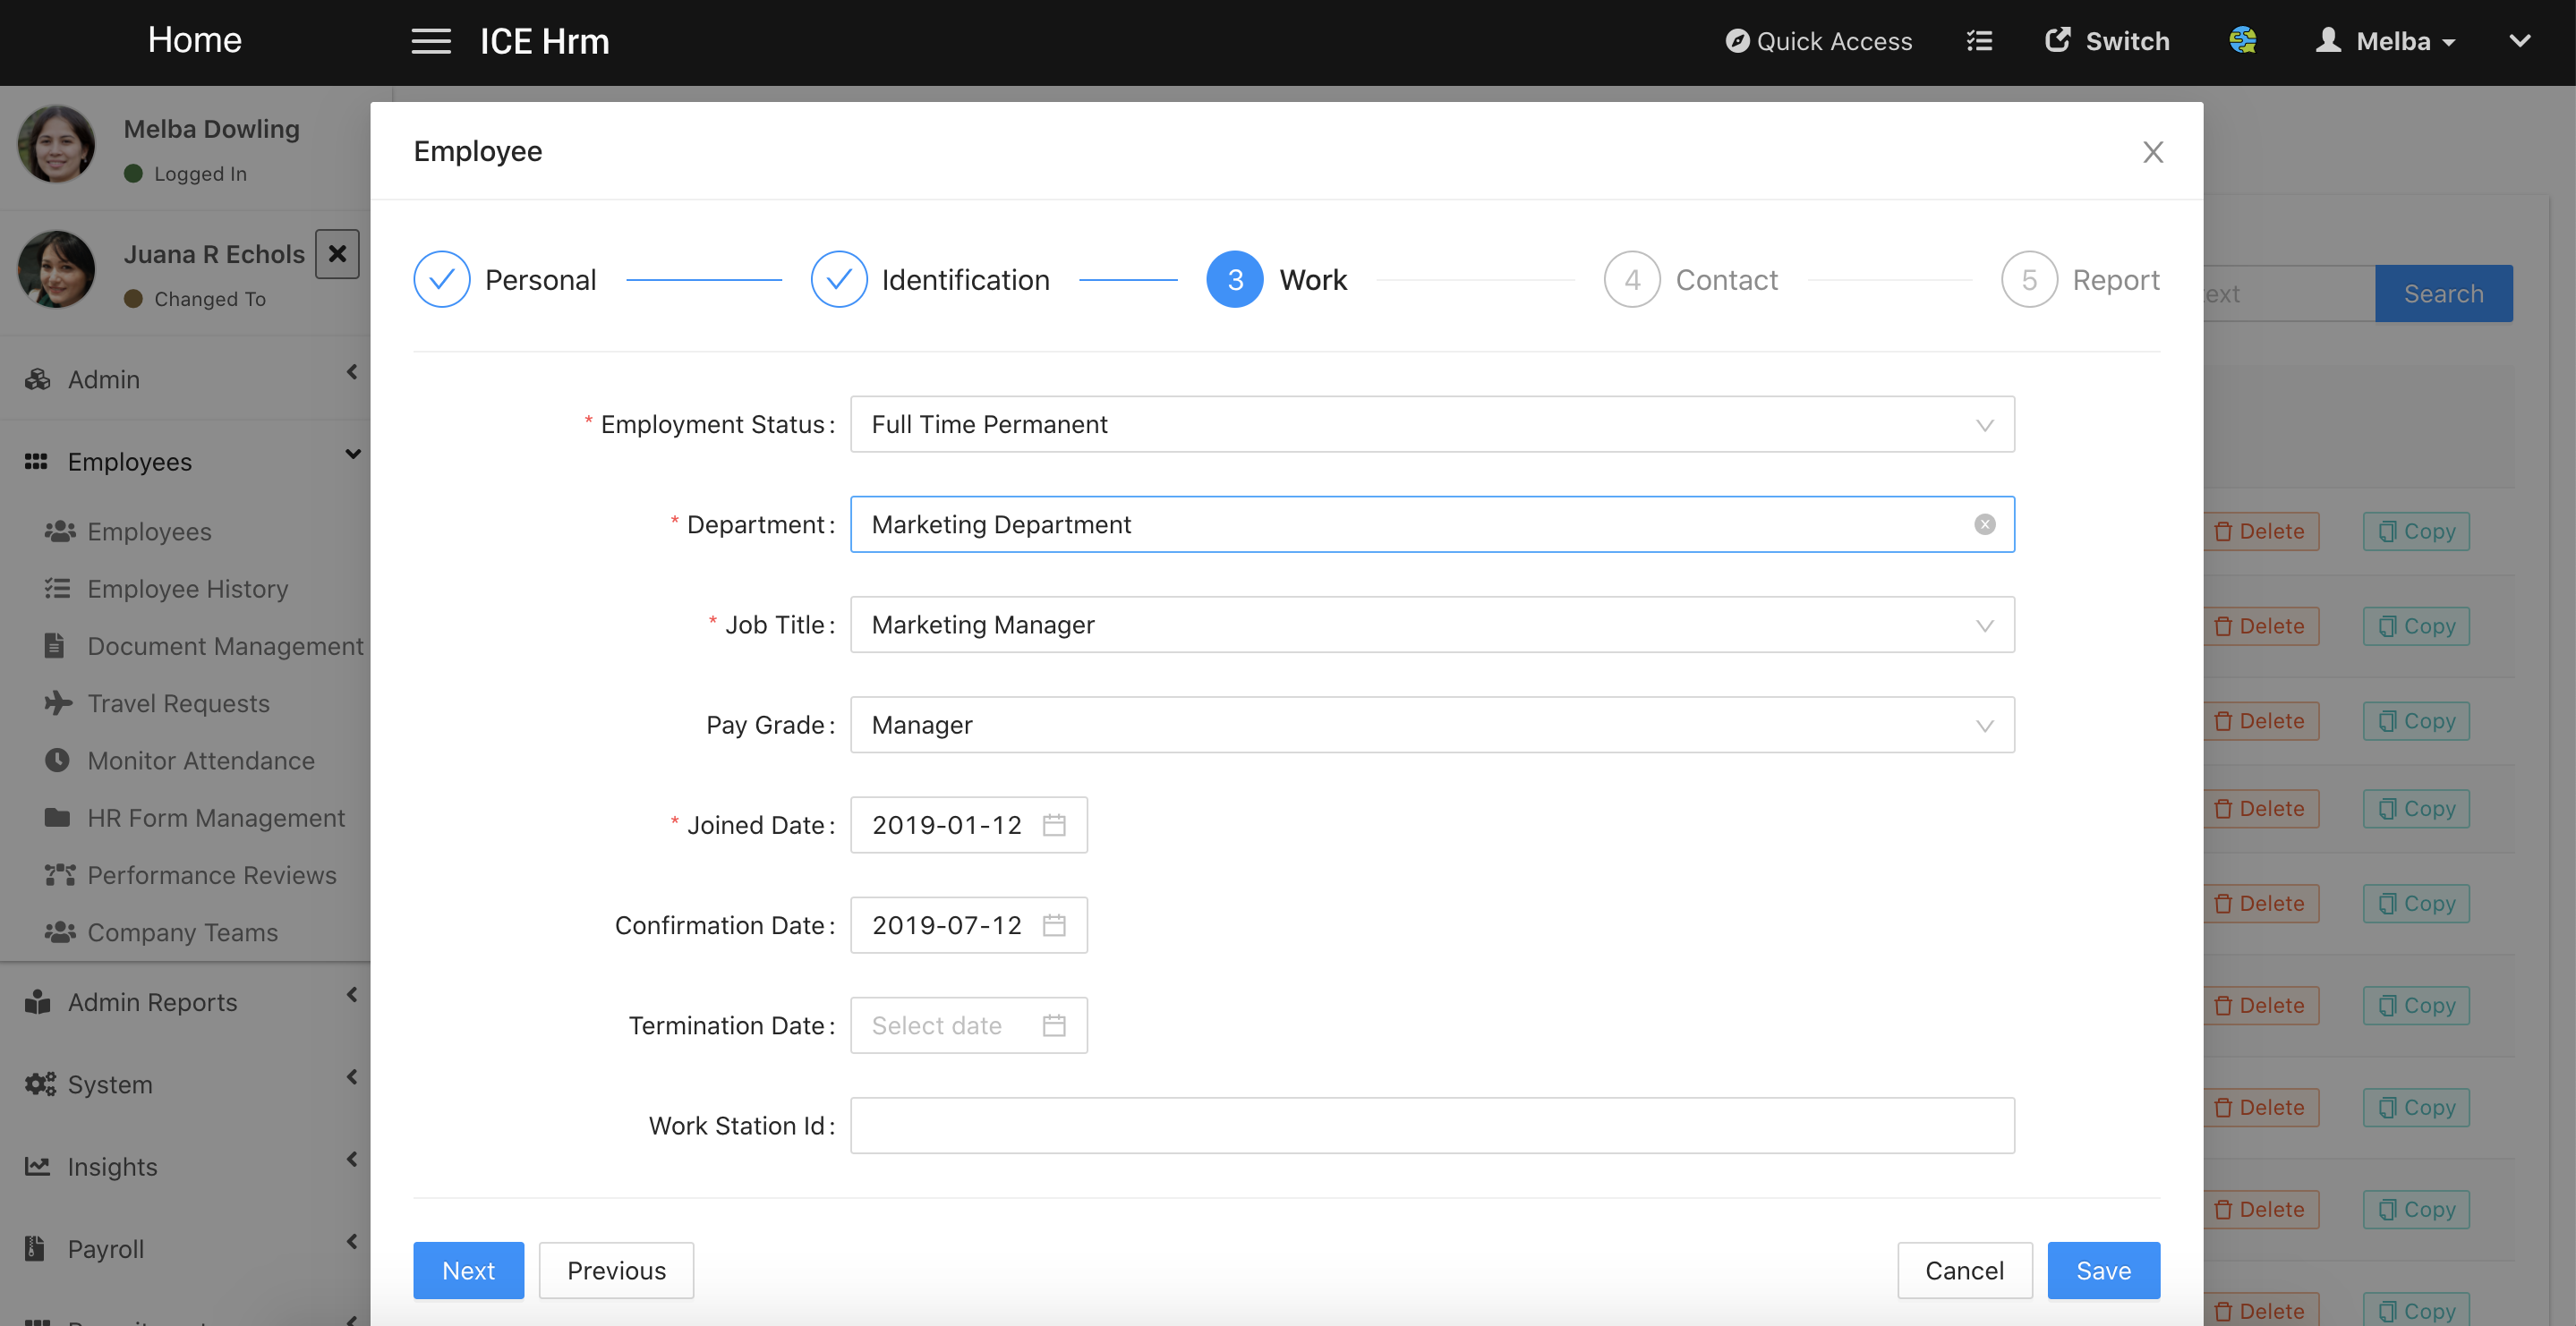This screenshot has height=1326, width=2576.
Task: Open the Confirmation Date calendar icon
Action: tap(1054, 925)
